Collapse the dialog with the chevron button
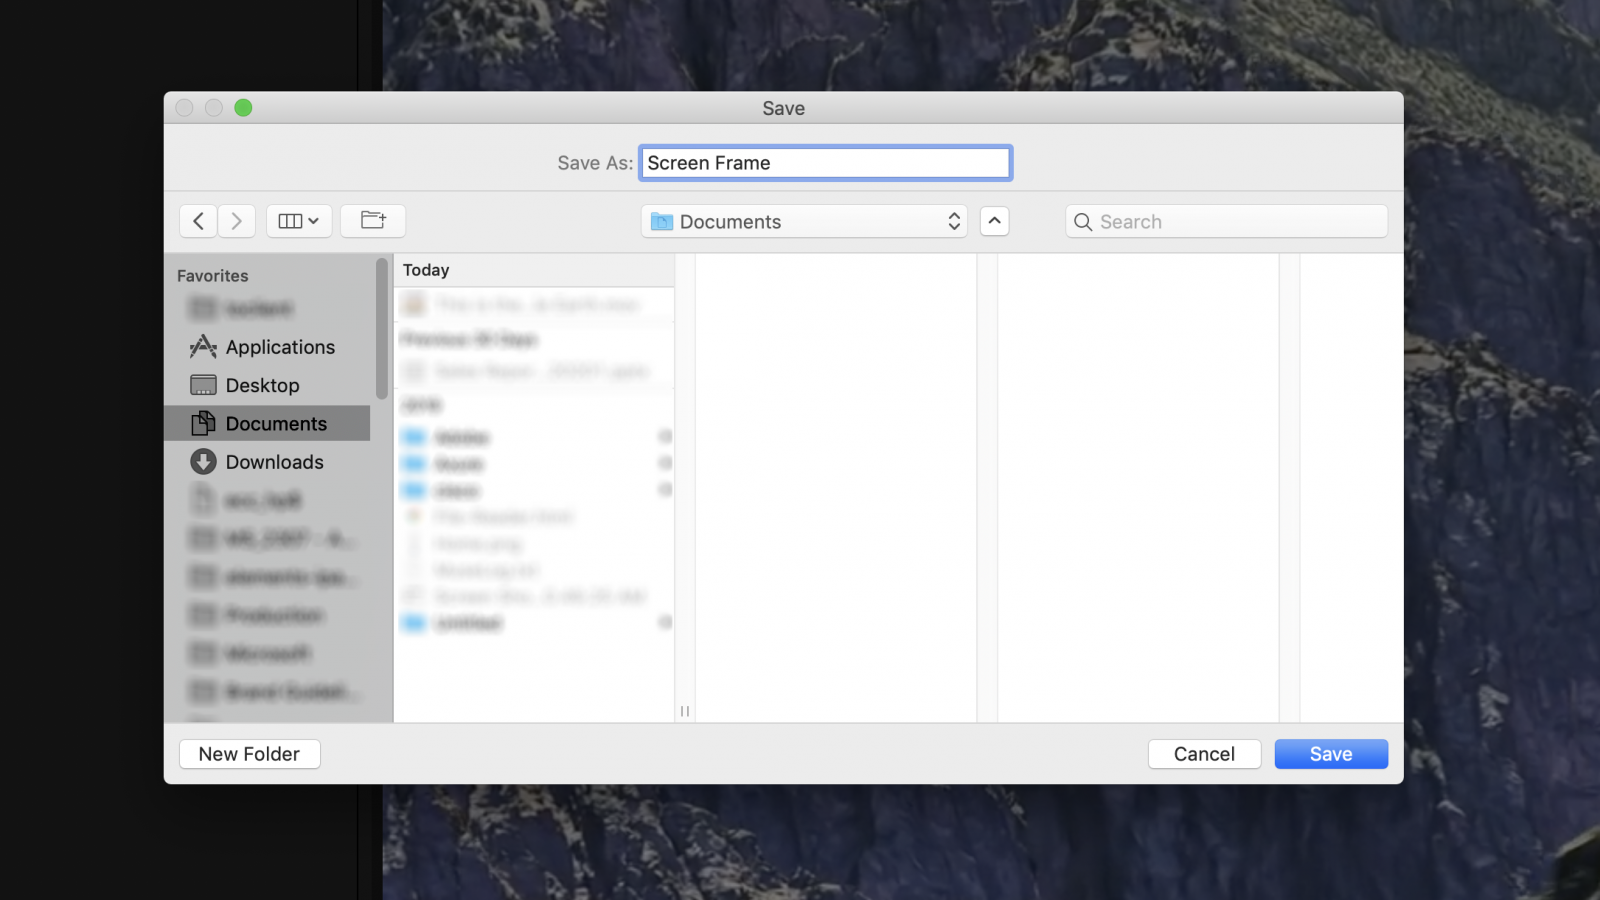 click(994, 221)
